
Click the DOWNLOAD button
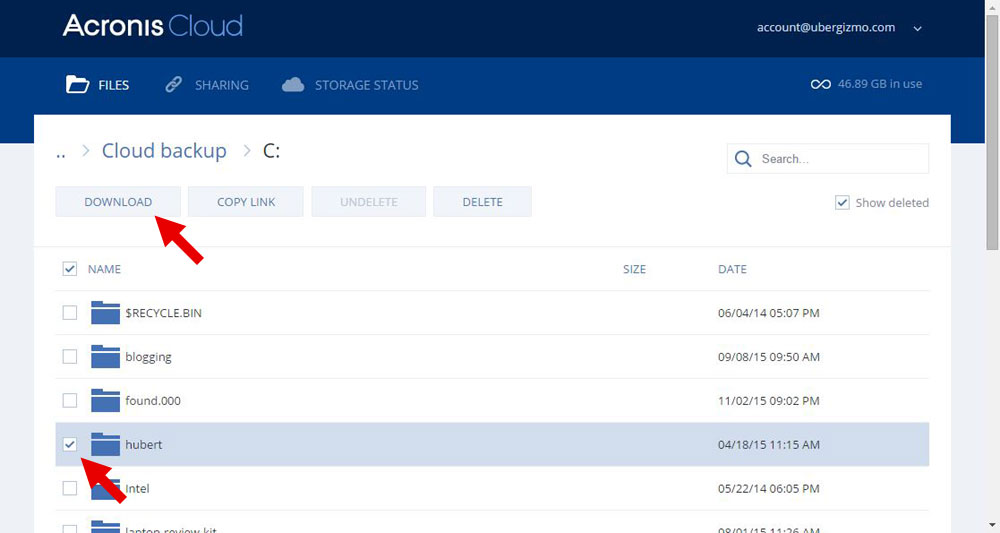[118, 201]
